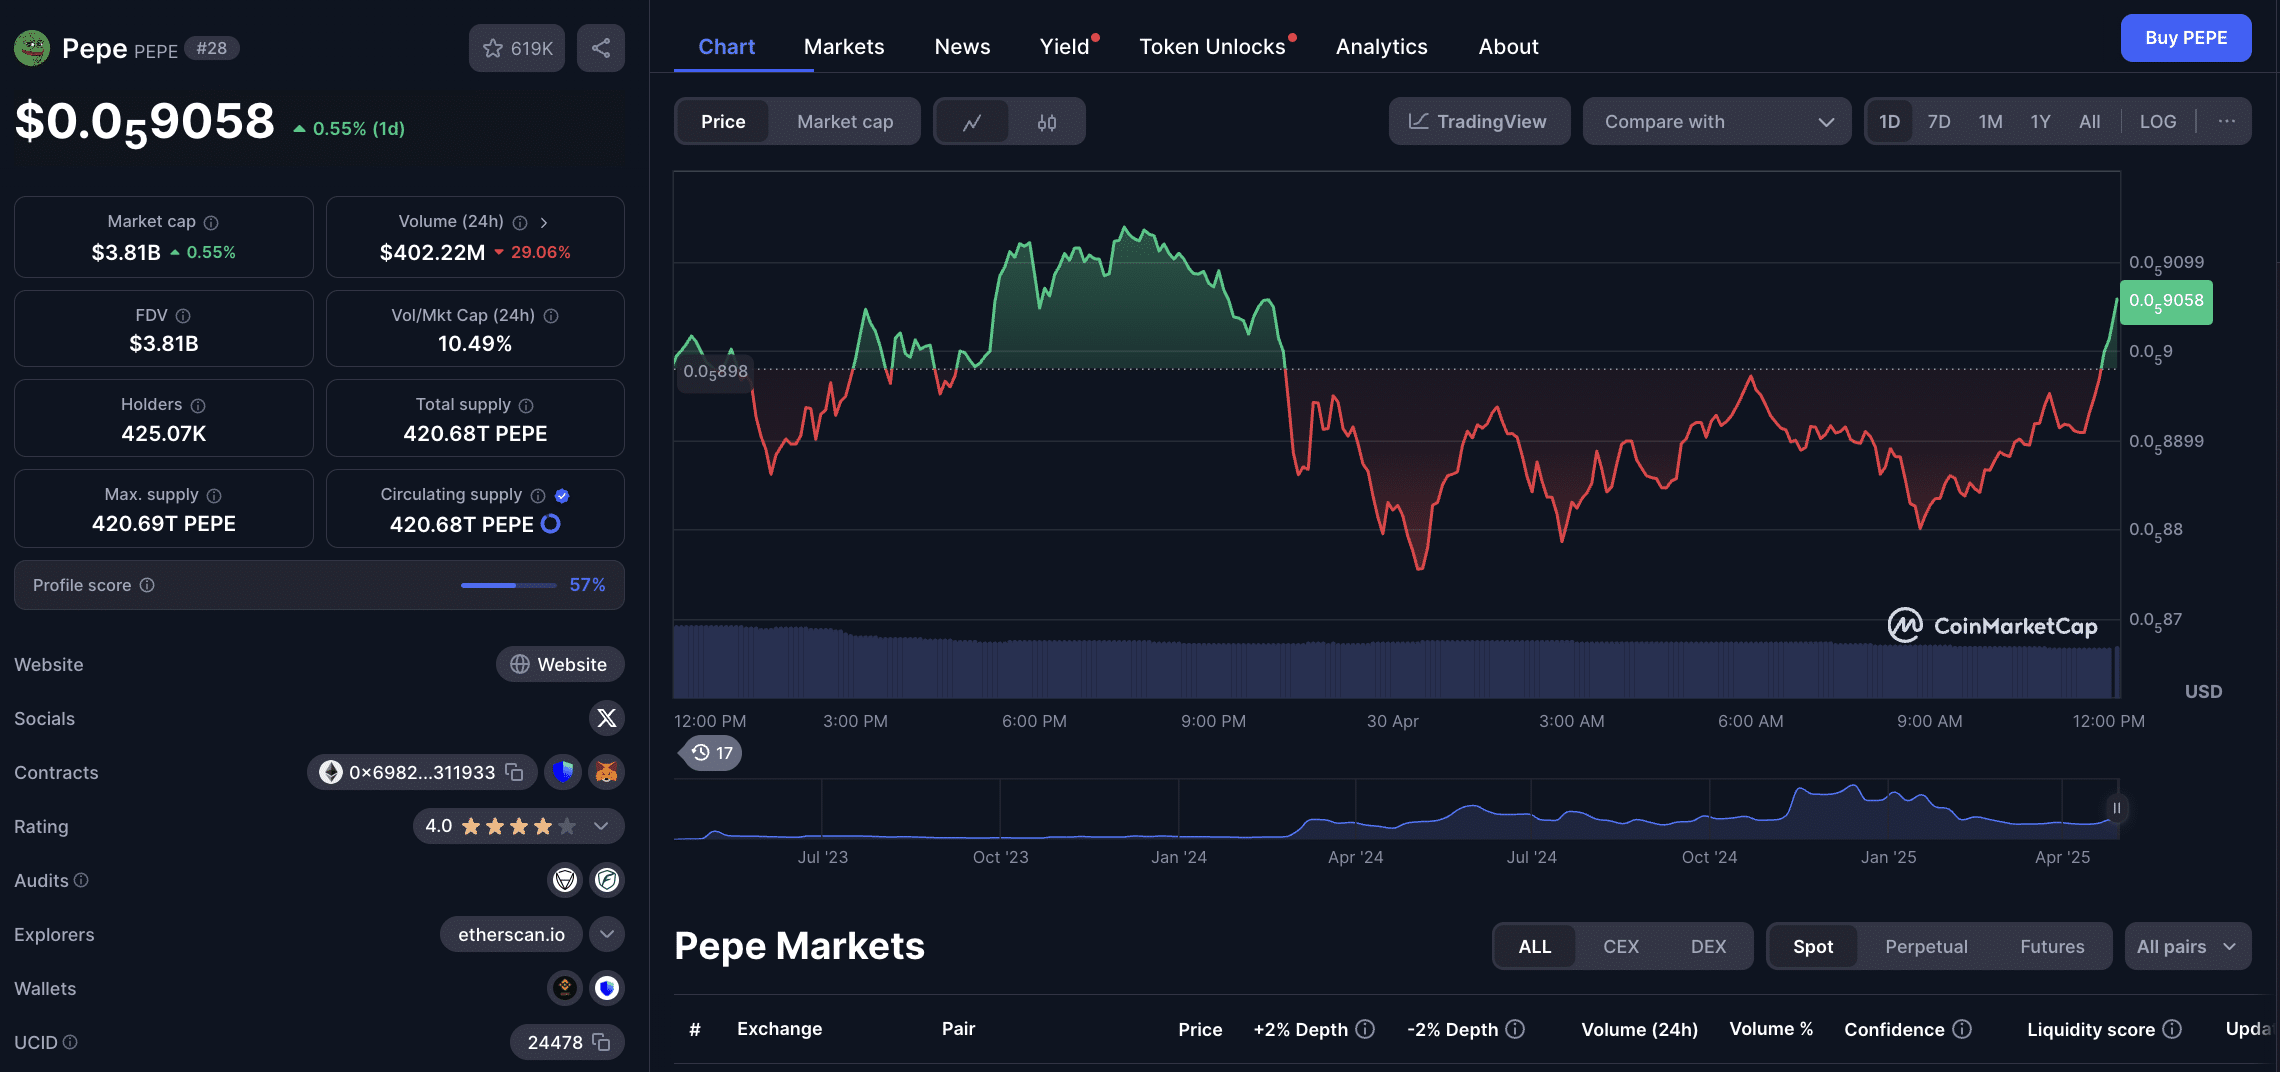The width and height of the screenshot is (2280, 1072).
Task: Open the News tab
Action: click(x=962, y=47)
